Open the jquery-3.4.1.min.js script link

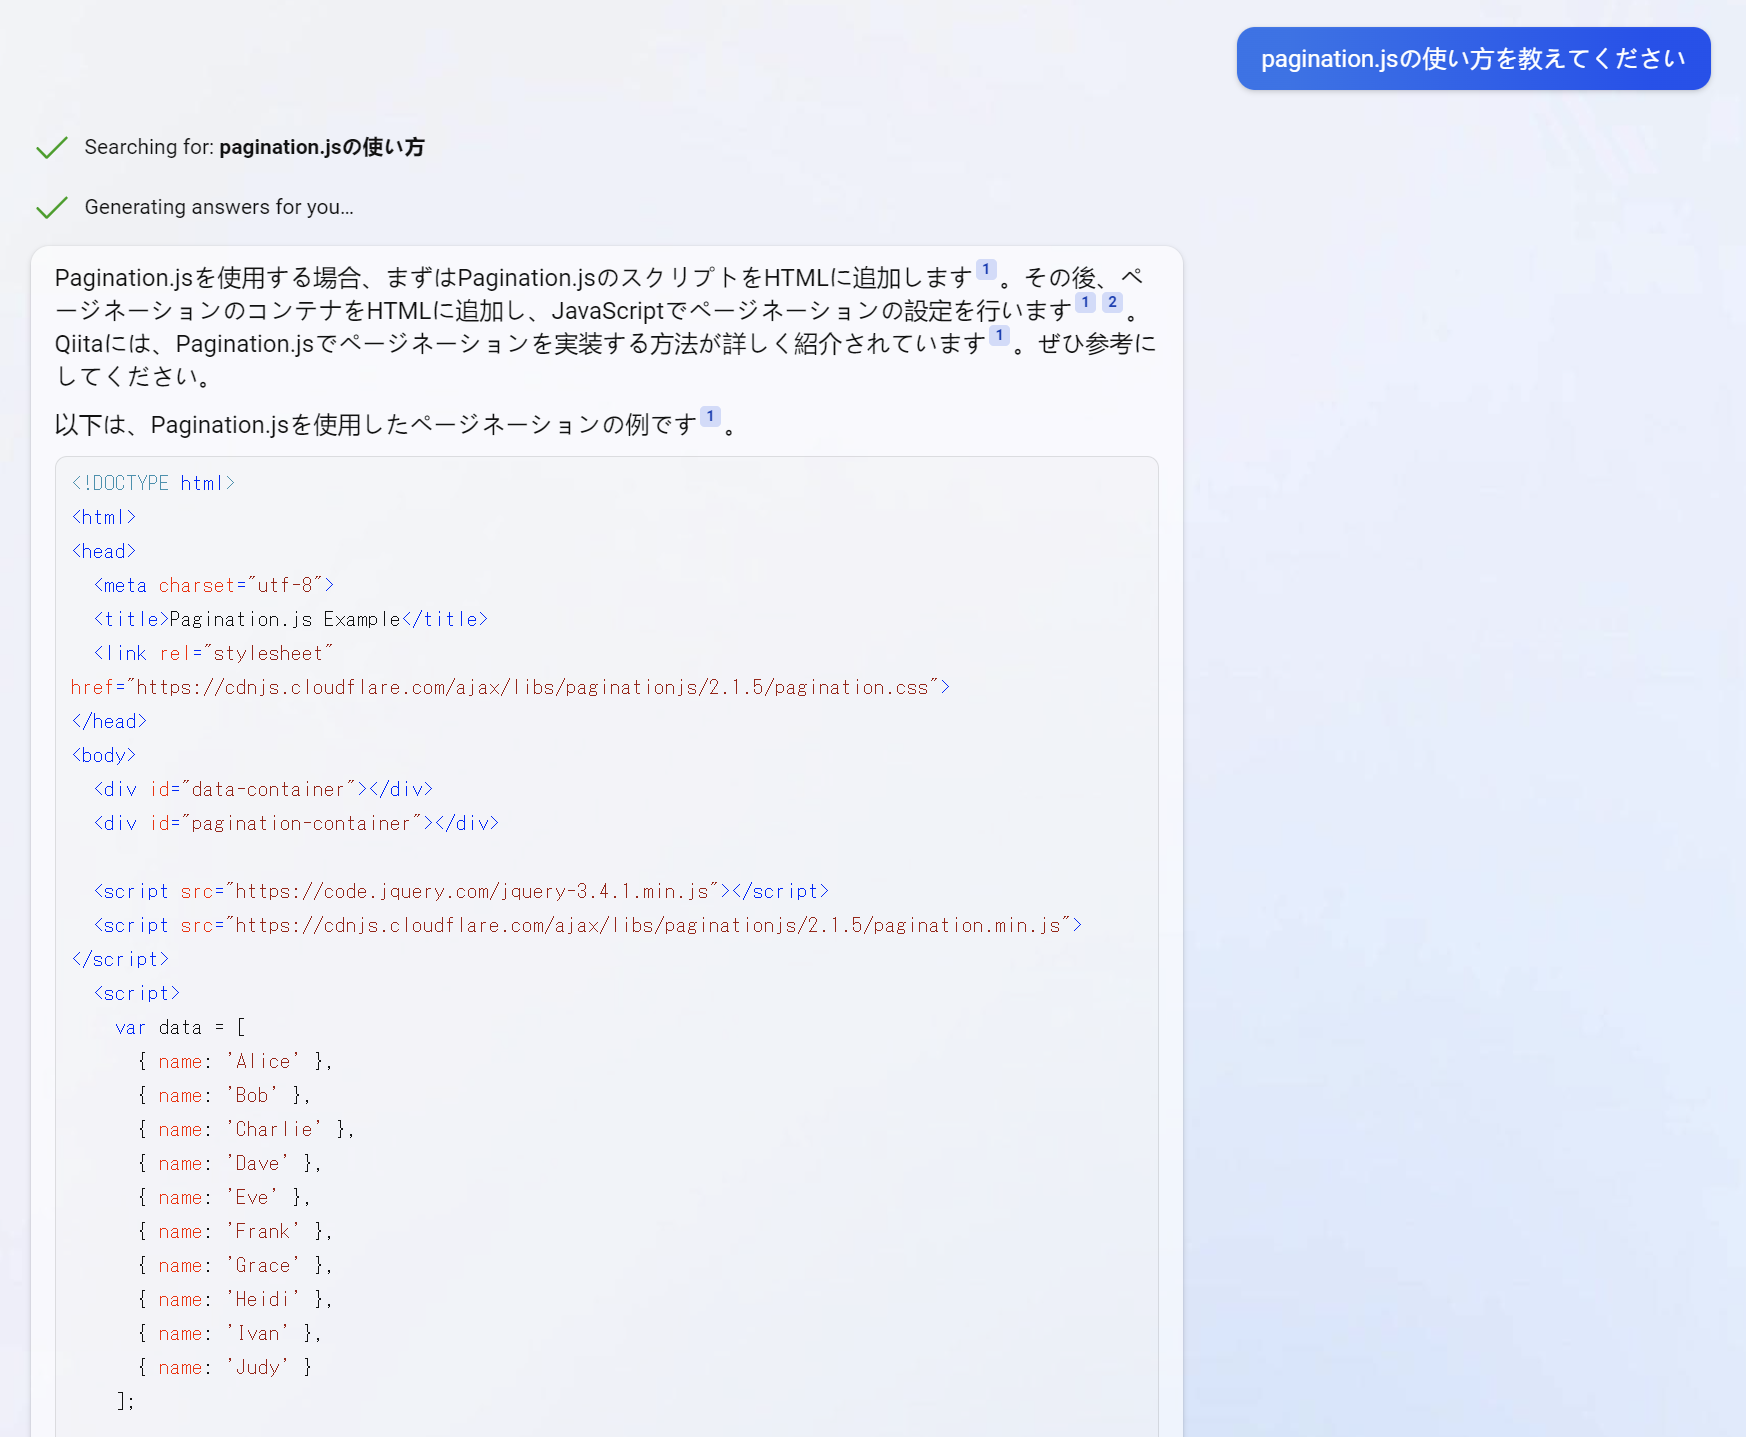tap(474, 891)
